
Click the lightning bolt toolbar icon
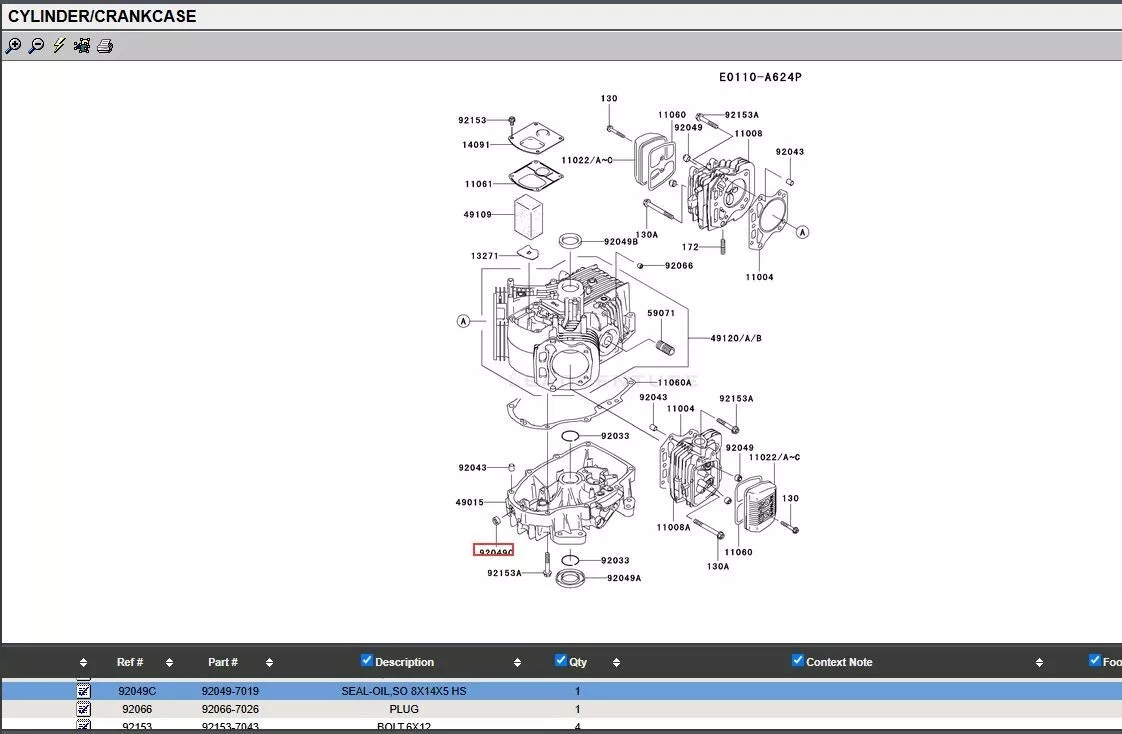click(x=59, y=46)
